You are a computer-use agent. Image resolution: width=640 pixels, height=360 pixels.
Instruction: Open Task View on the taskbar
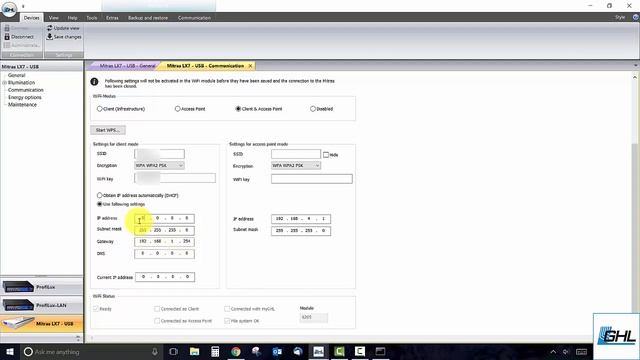[173, 352]
